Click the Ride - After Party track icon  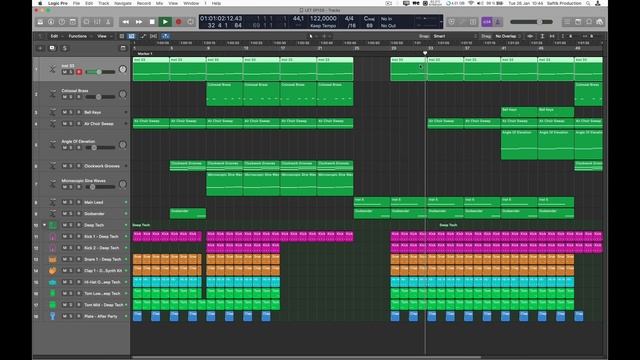53,316
